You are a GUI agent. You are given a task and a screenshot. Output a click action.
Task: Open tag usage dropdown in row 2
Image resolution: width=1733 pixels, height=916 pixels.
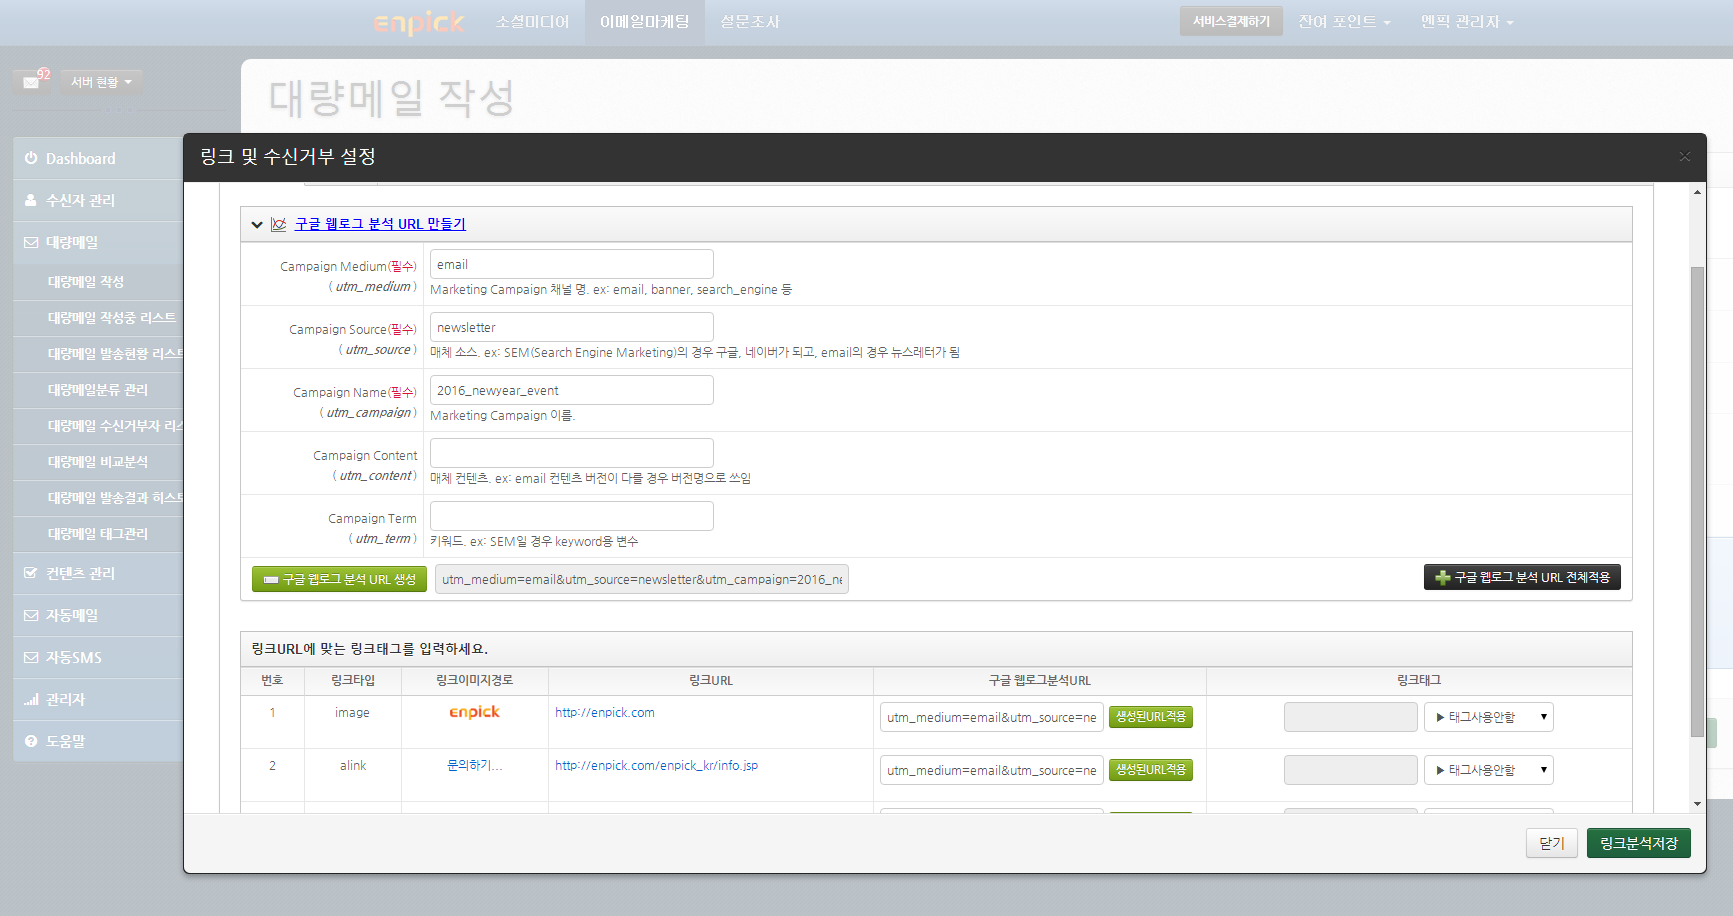(x=1488, y=770)
